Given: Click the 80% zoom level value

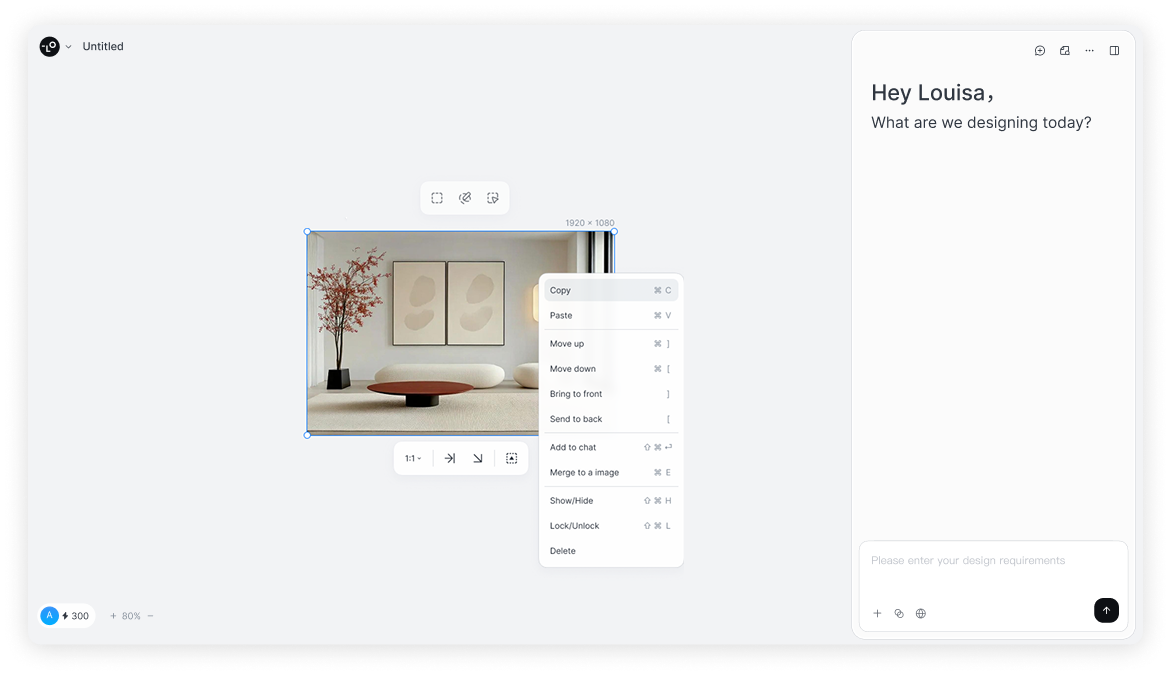Looking at the screenshot, I should 131,616.
